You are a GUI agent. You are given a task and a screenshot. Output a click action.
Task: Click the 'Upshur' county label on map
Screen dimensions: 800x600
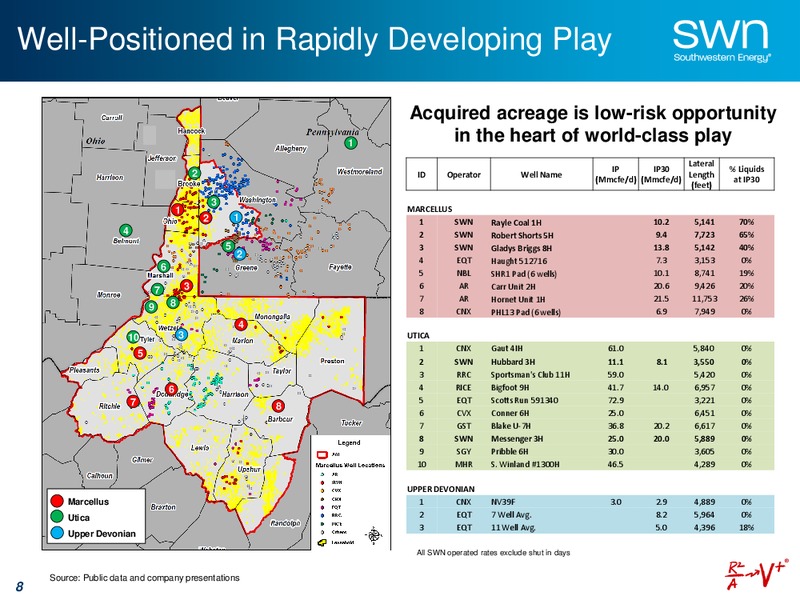coord(249,469)
